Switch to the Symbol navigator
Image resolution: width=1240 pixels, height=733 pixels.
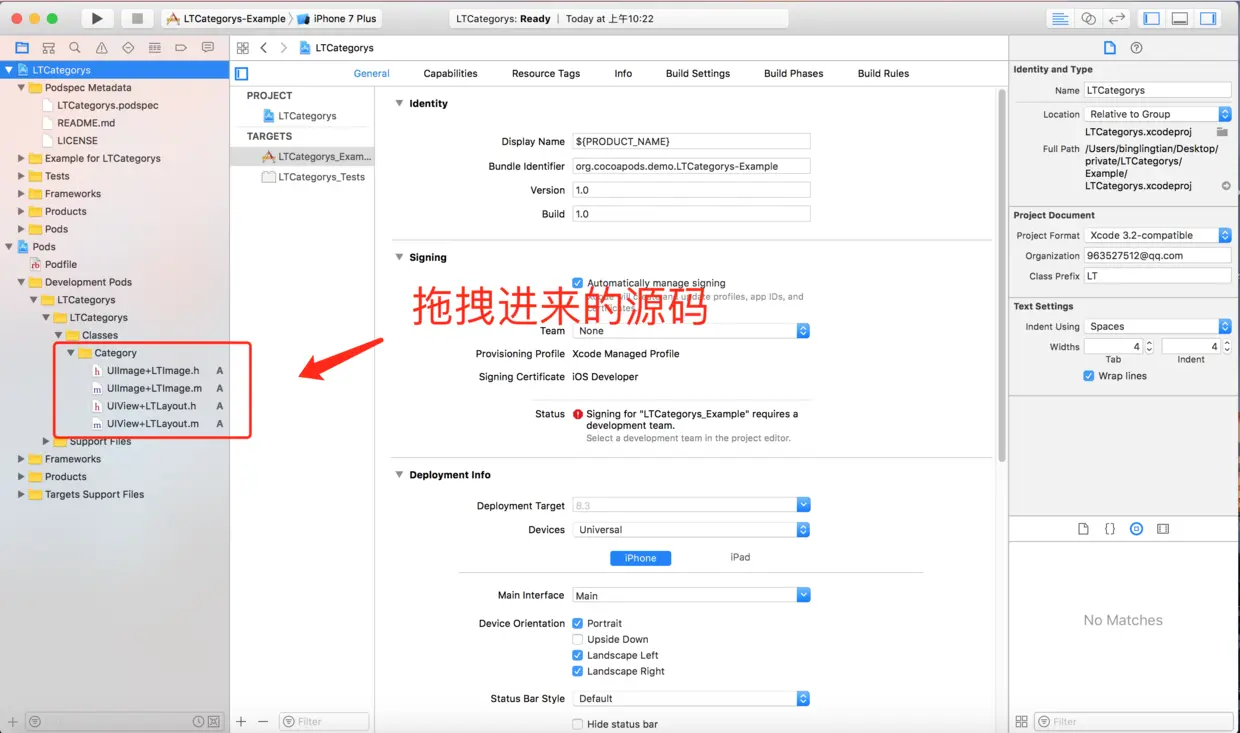tap(48, 48)
